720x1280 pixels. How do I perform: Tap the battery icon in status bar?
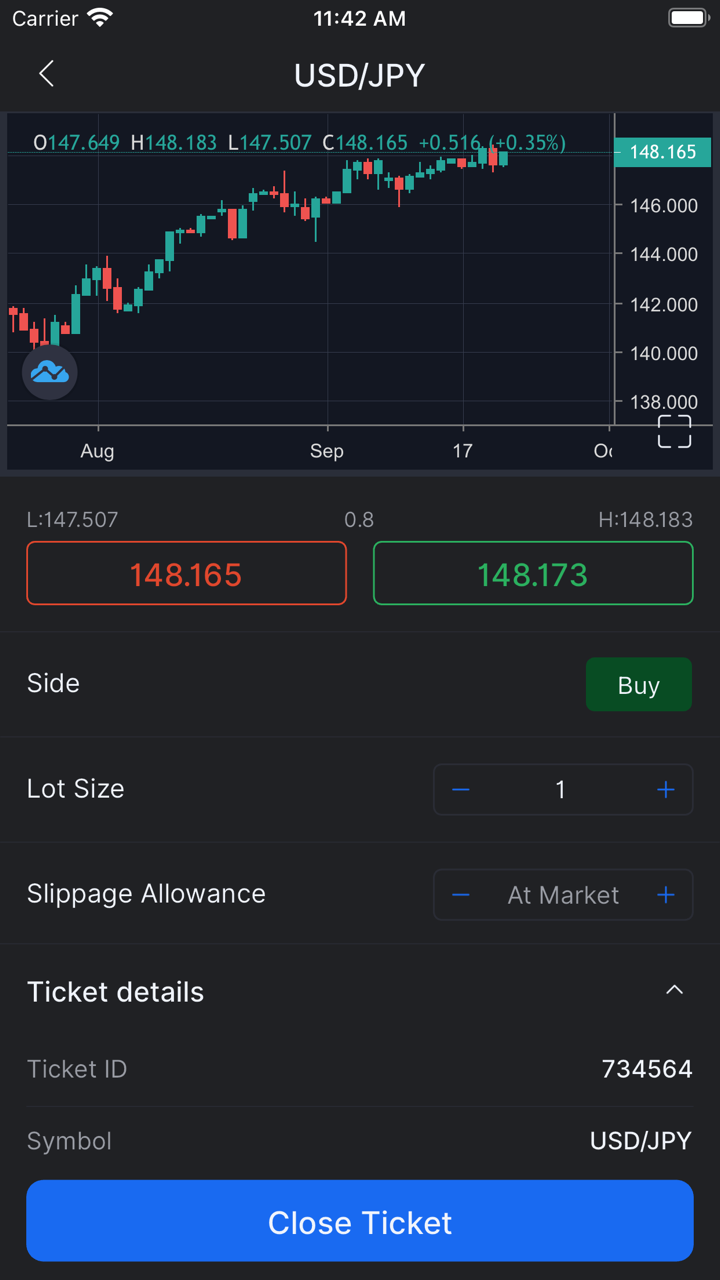[x=687, y=18]
